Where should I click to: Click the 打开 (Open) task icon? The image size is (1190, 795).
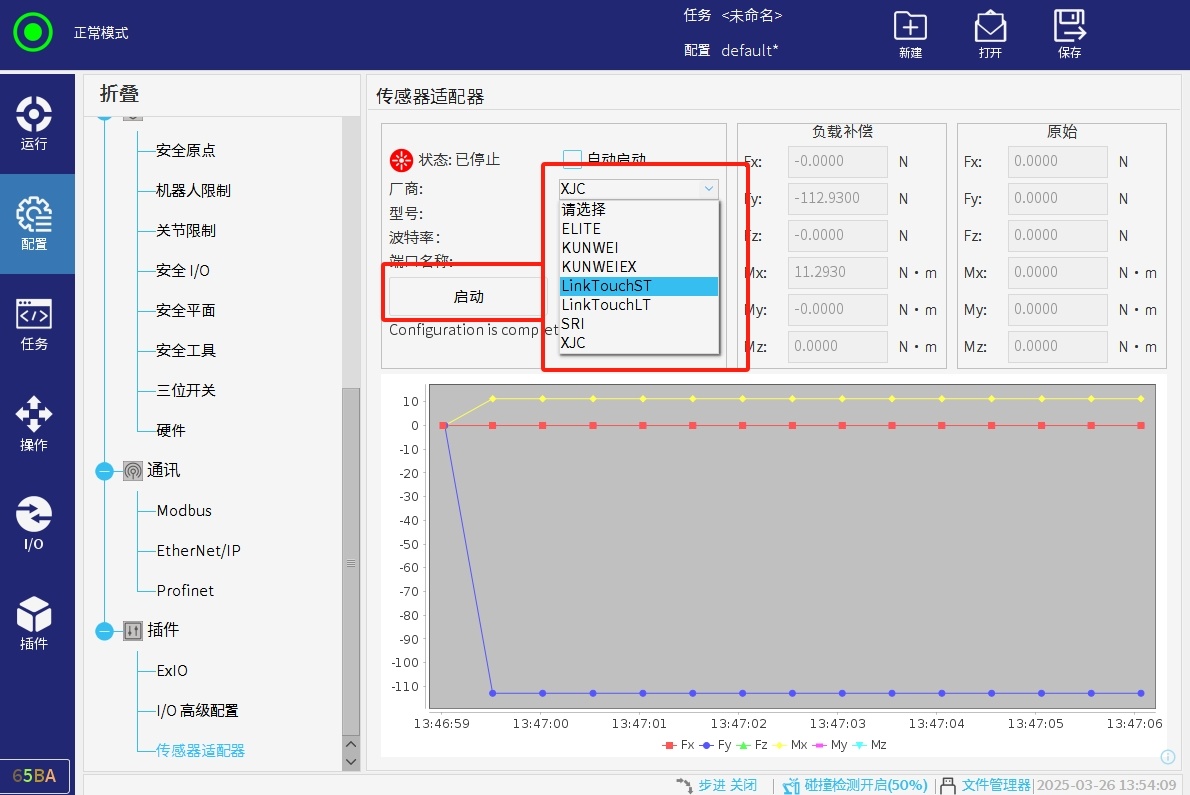tap(990, 35)
